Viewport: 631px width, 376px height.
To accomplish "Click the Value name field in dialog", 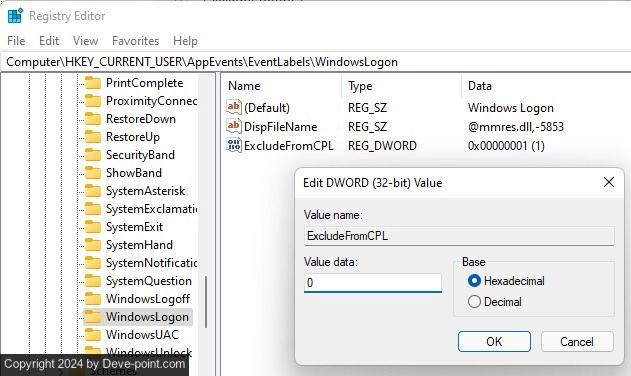I will [459, 236].
